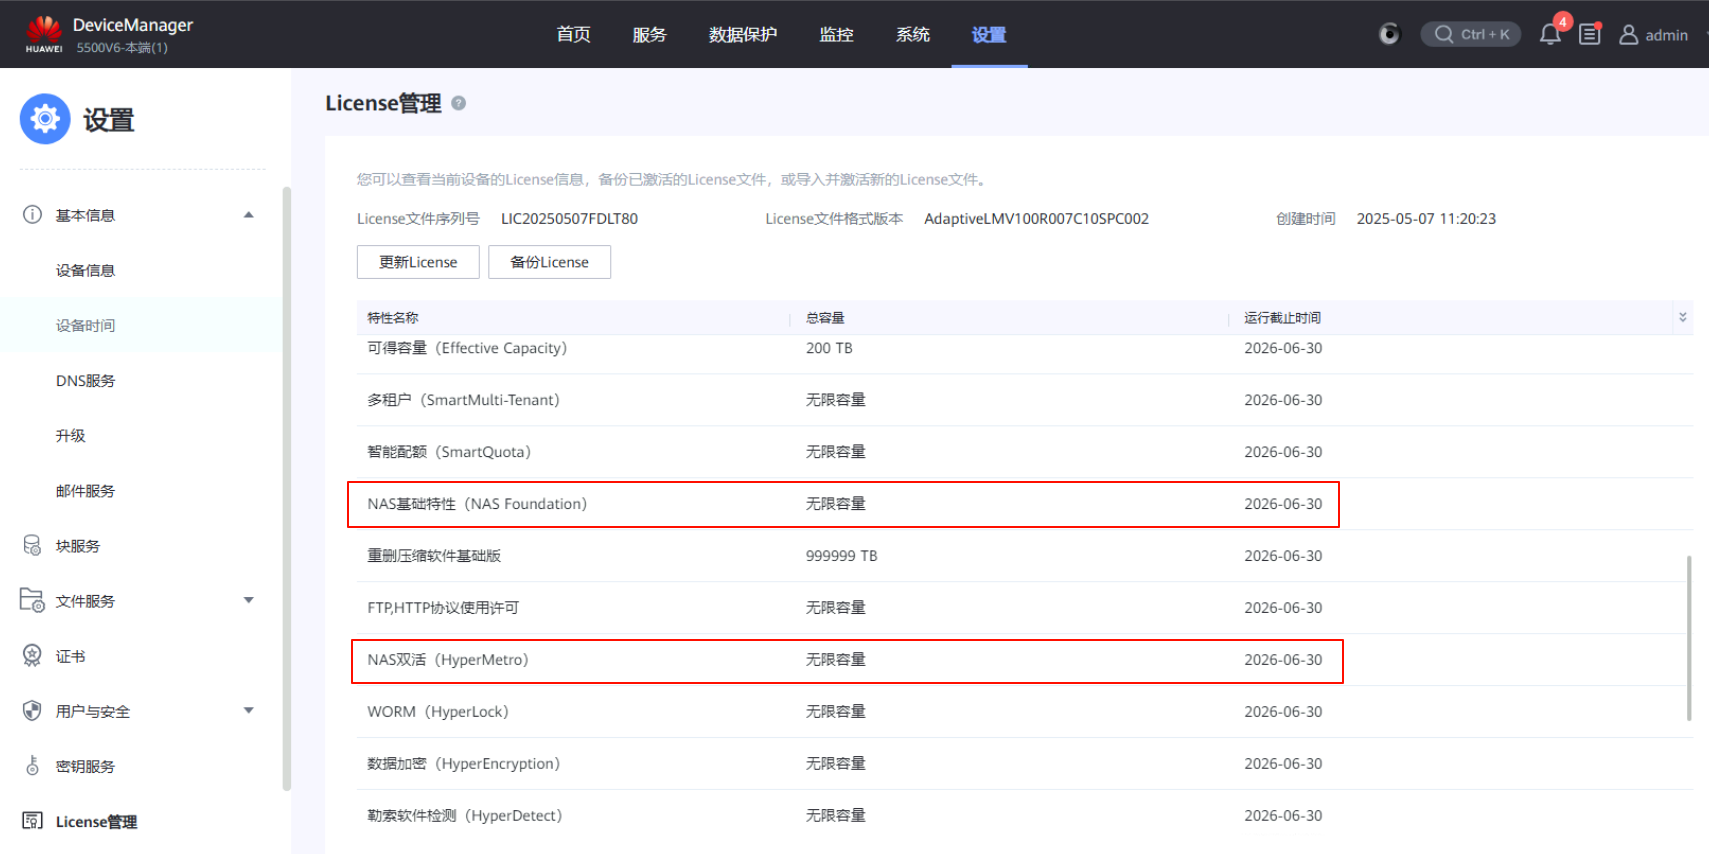Click the large blue settings gear icon
This screenshot has height=854, width=1709.
tap(45, 119)
